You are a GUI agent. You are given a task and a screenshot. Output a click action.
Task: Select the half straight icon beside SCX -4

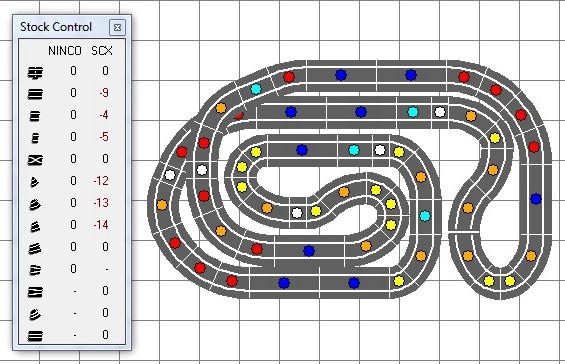35,116
